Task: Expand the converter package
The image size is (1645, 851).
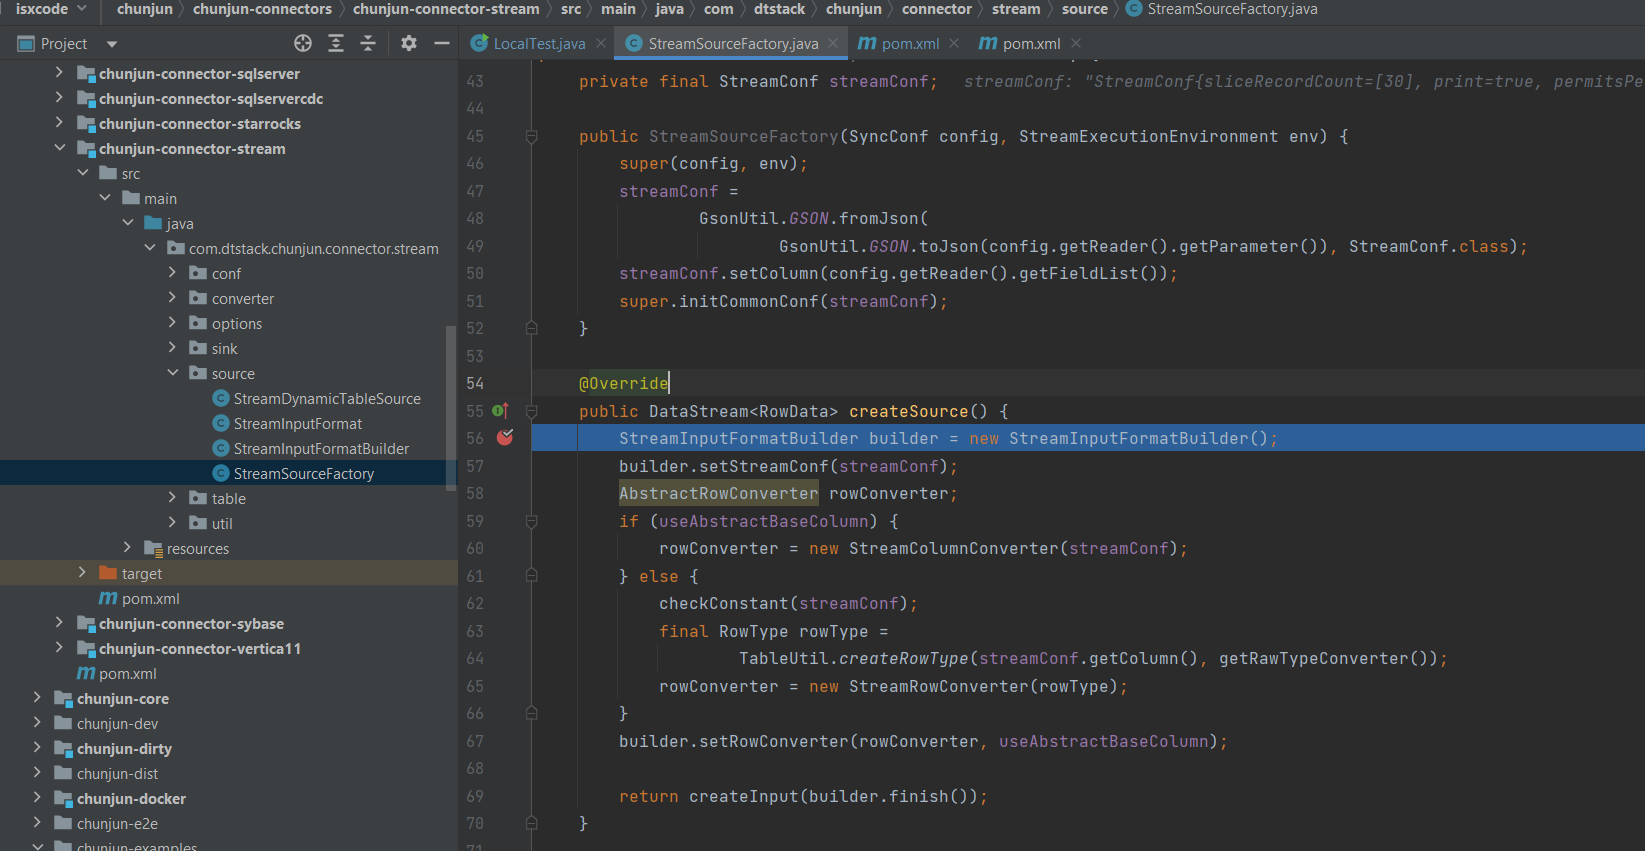Action: 172,298
